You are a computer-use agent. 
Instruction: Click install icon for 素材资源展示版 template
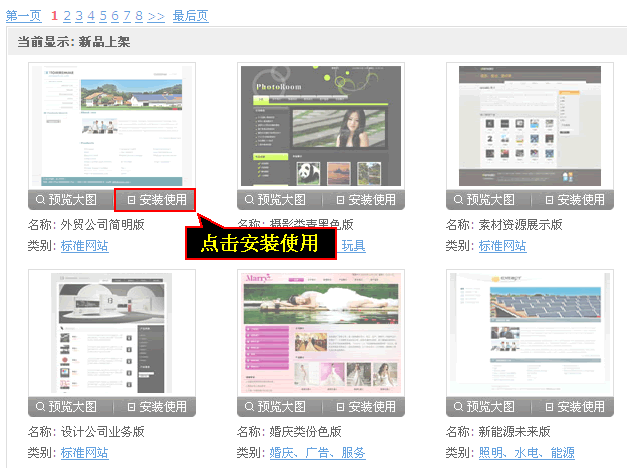550,200
